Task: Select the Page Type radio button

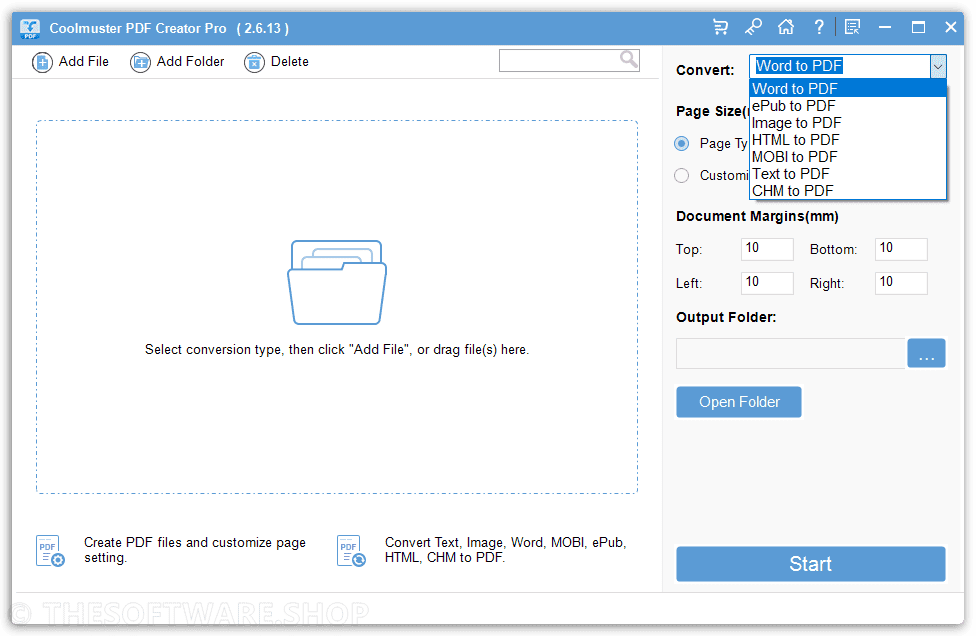Action: (682, 144)
